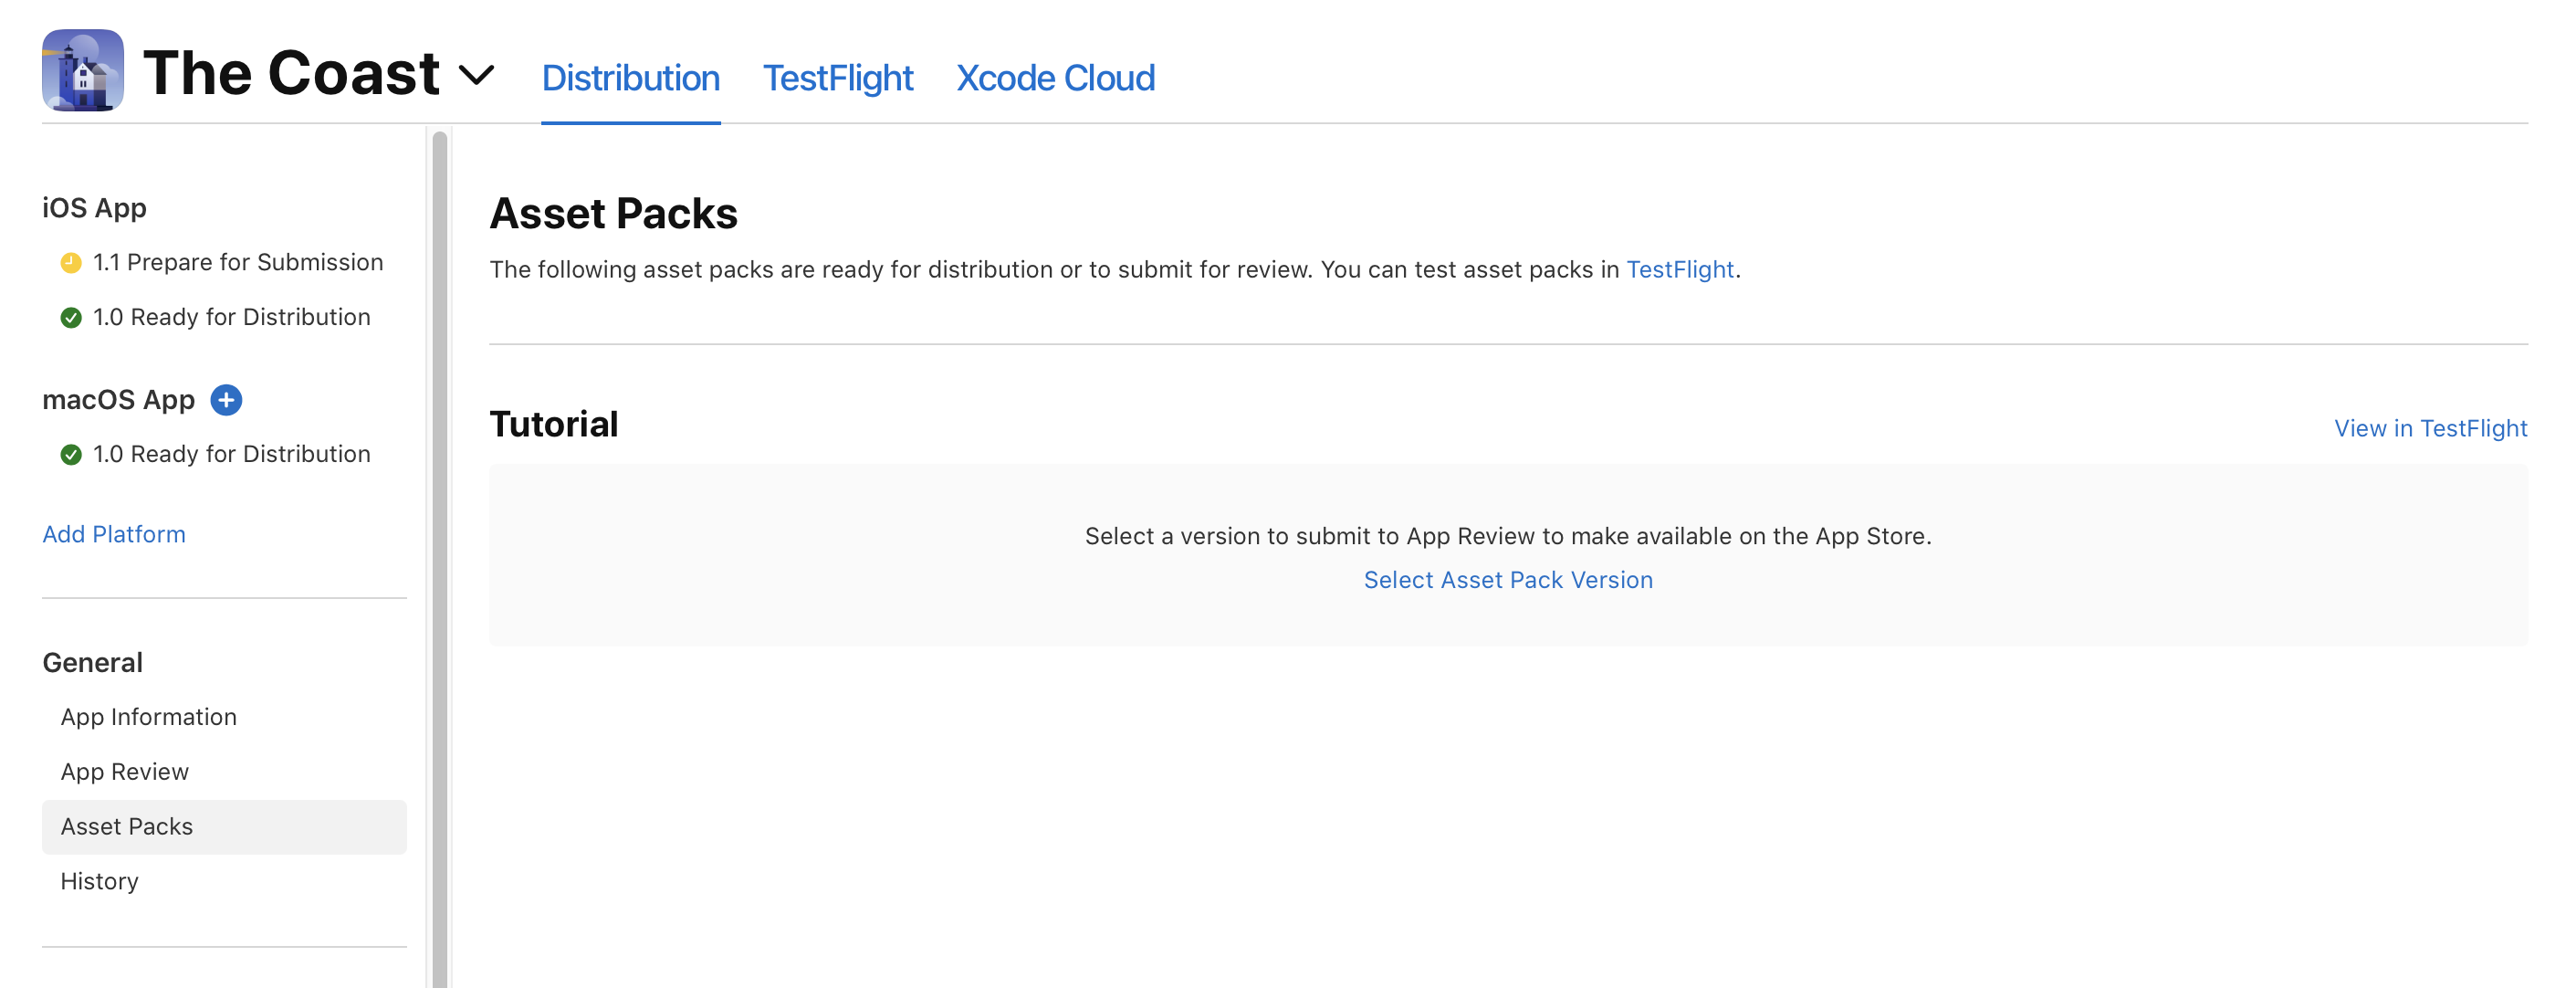The image size is (2576, 988).
Task: Click The Coast lighthouse app icon
Action: click(83, 70)
